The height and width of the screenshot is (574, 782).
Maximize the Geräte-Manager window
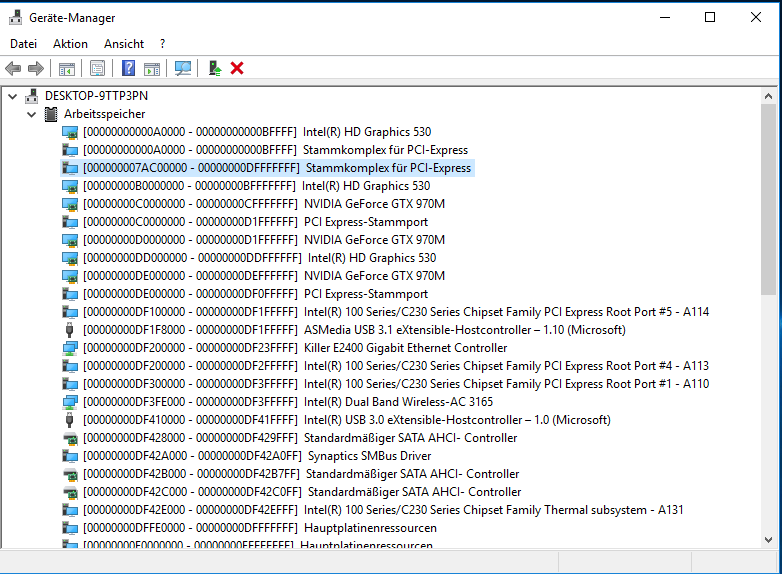point(710,17)
